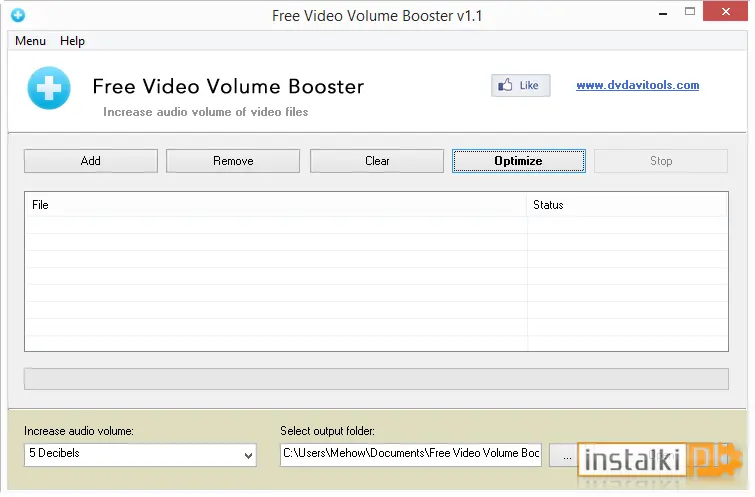755x497 pixels.
Task: Minimize the Free Video Volume Booster window
Action: click(663, 13)
